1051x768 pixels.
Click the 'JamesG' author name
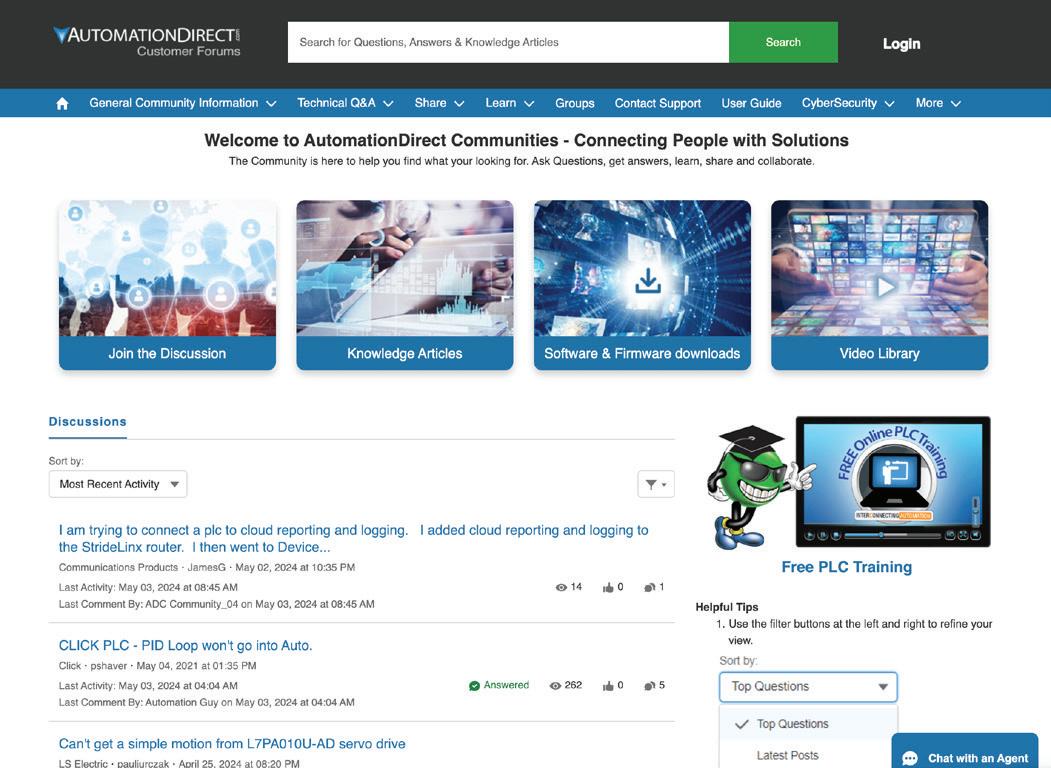pos(206,568)
